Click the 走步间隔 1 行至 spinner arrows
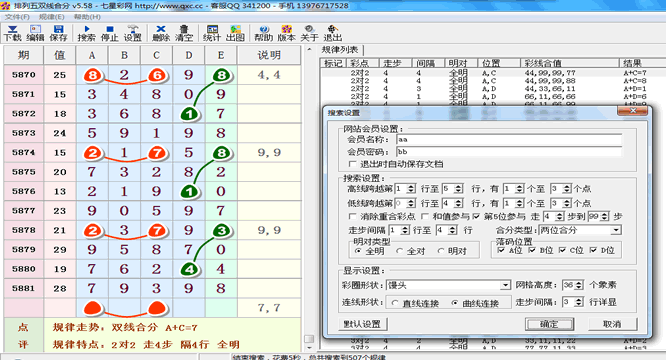The width and height of the screenshot is (666, 360). point(405,230)
